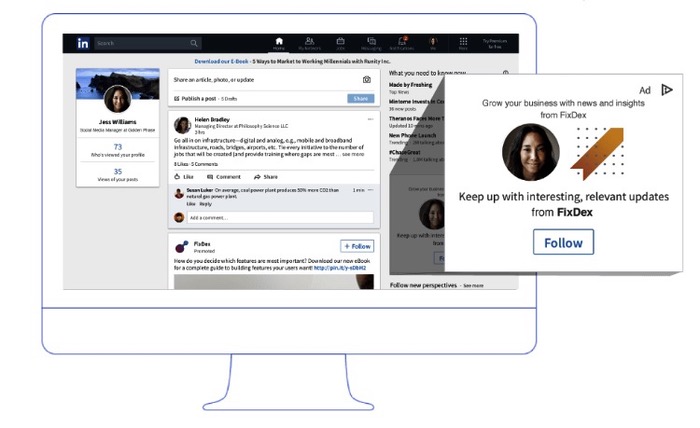Click 'Share an article, photo, or update' box

point(266,80)
